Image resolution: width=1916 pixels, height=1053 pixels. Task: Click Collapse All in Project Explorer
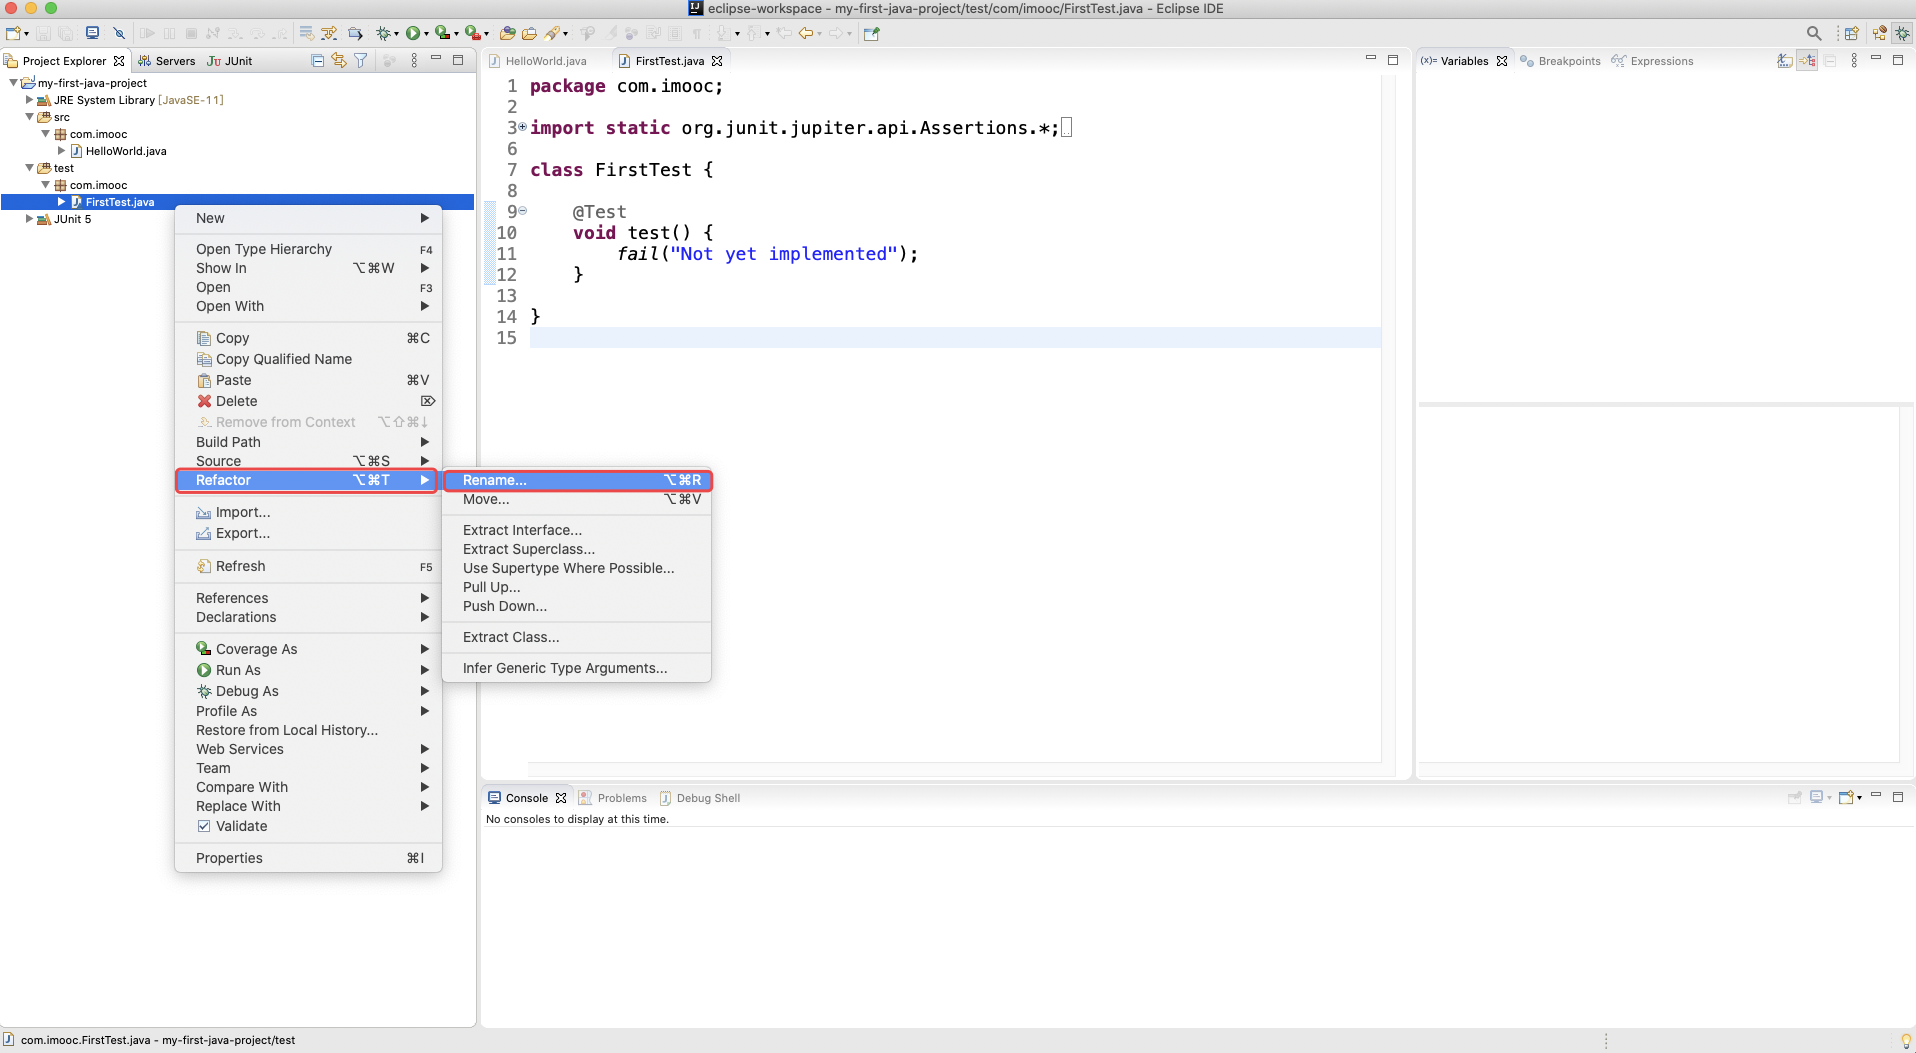tap(318, 61)
